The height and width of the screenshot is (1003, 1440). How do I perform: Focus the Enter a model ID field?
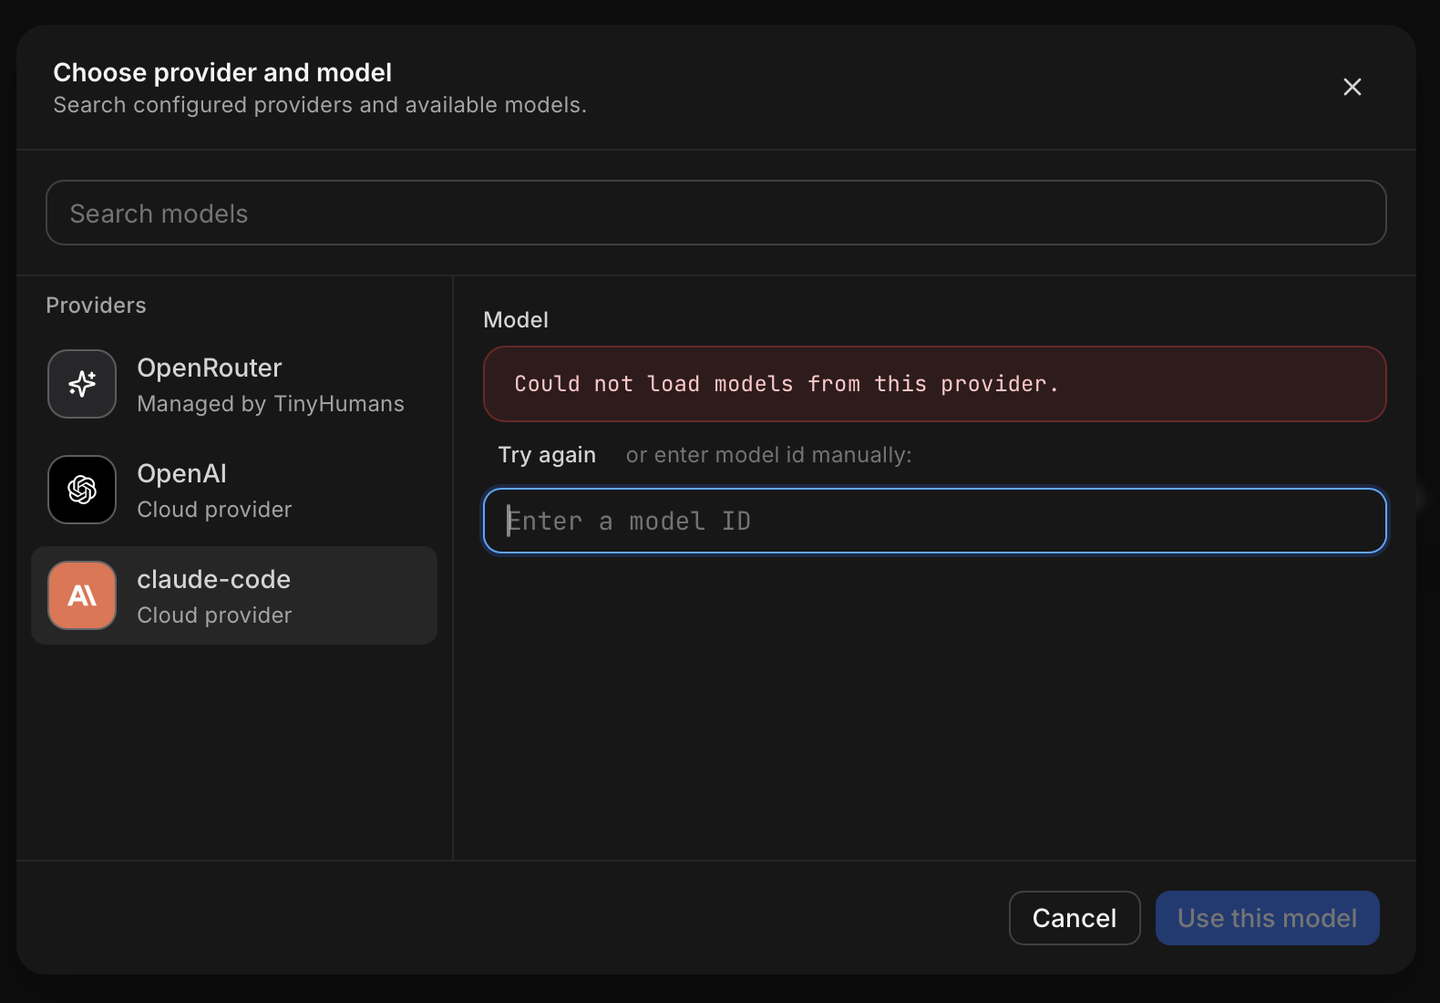coord(935,521)
